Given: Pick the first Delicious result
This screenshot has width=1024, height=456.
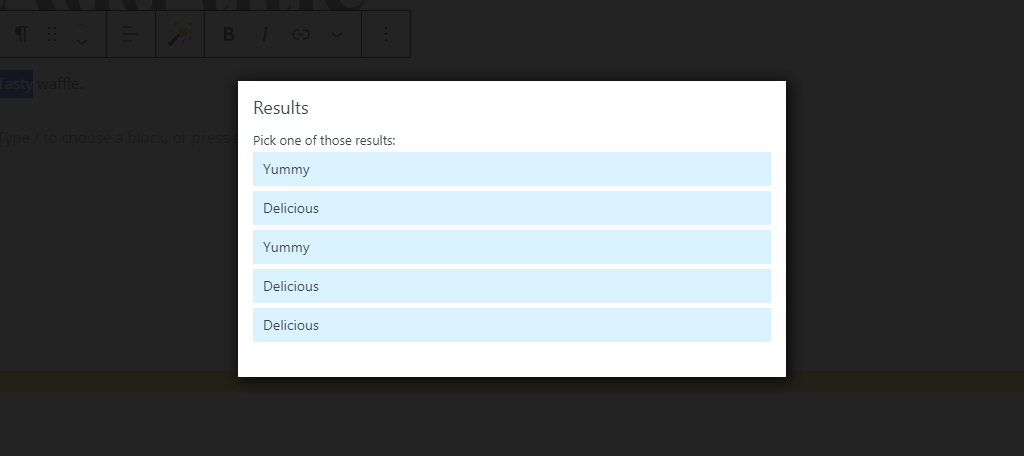Looking at the screenshot, I should pyautogui.click(x=512, y=208).
